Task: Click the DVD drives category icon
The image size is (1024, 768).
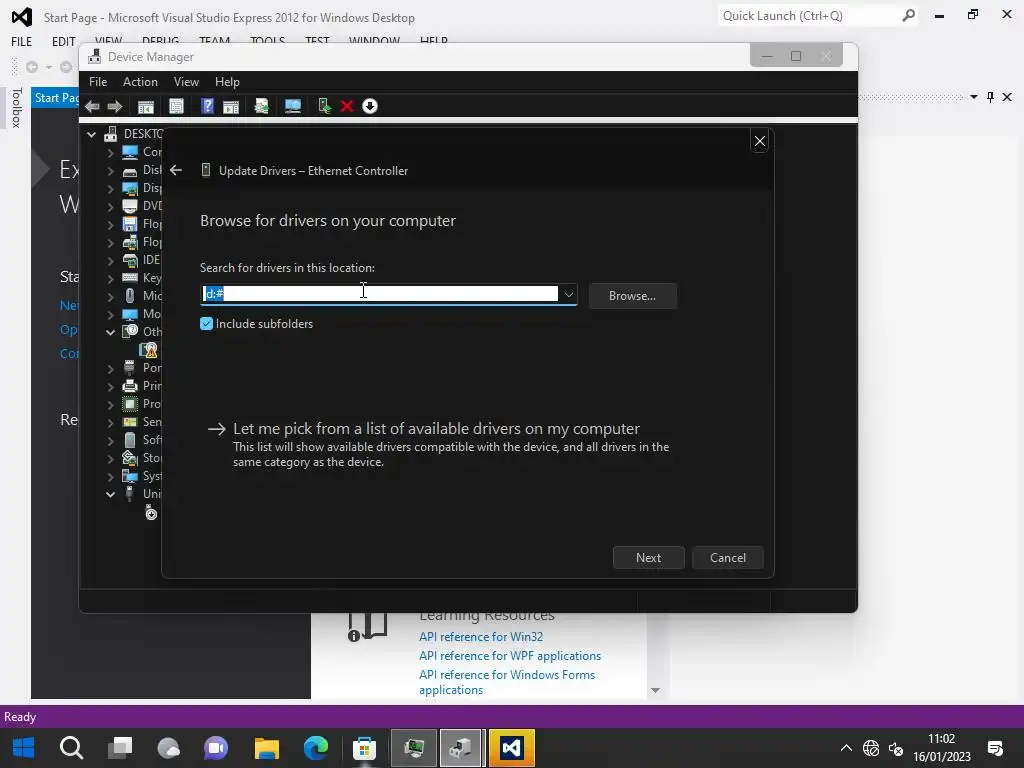Action: [130, 206]
